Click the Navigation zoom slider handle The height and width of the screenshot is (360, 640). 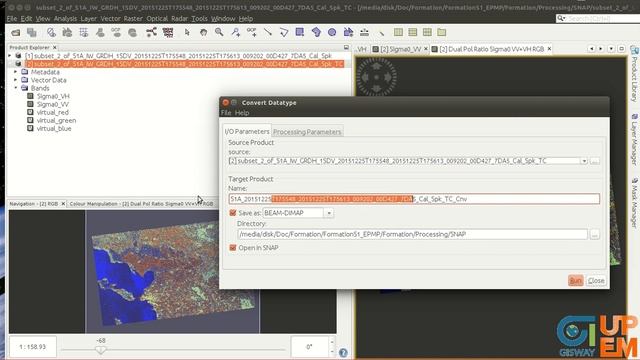click(x=101, y=350)
